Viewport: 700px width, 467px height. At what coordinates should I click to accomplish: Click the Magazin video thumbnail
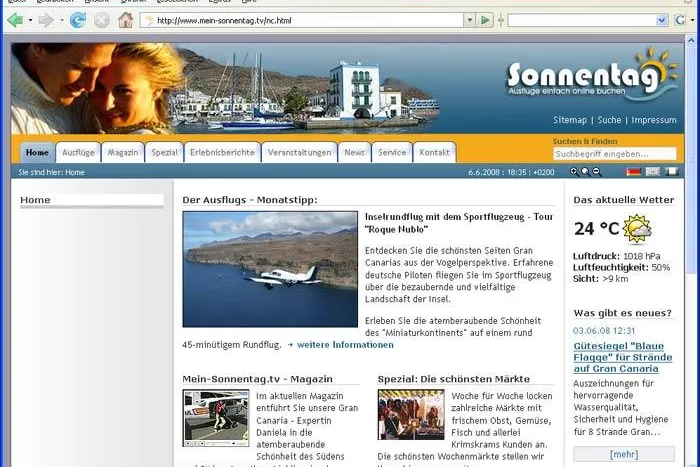[216, 418]
